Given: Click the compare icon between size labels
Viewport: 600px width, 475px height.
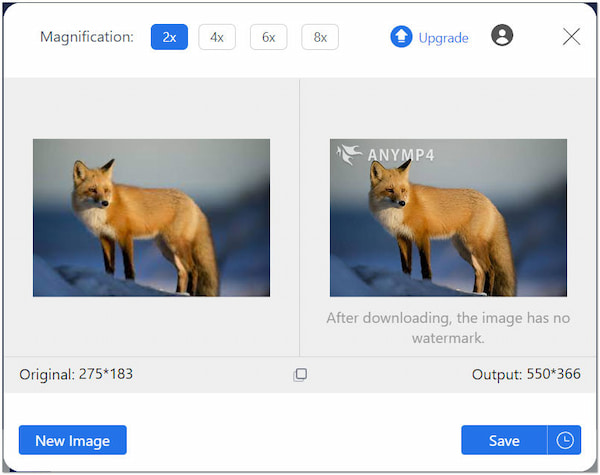Looking at the screenshot, I should tap(300, 374).
